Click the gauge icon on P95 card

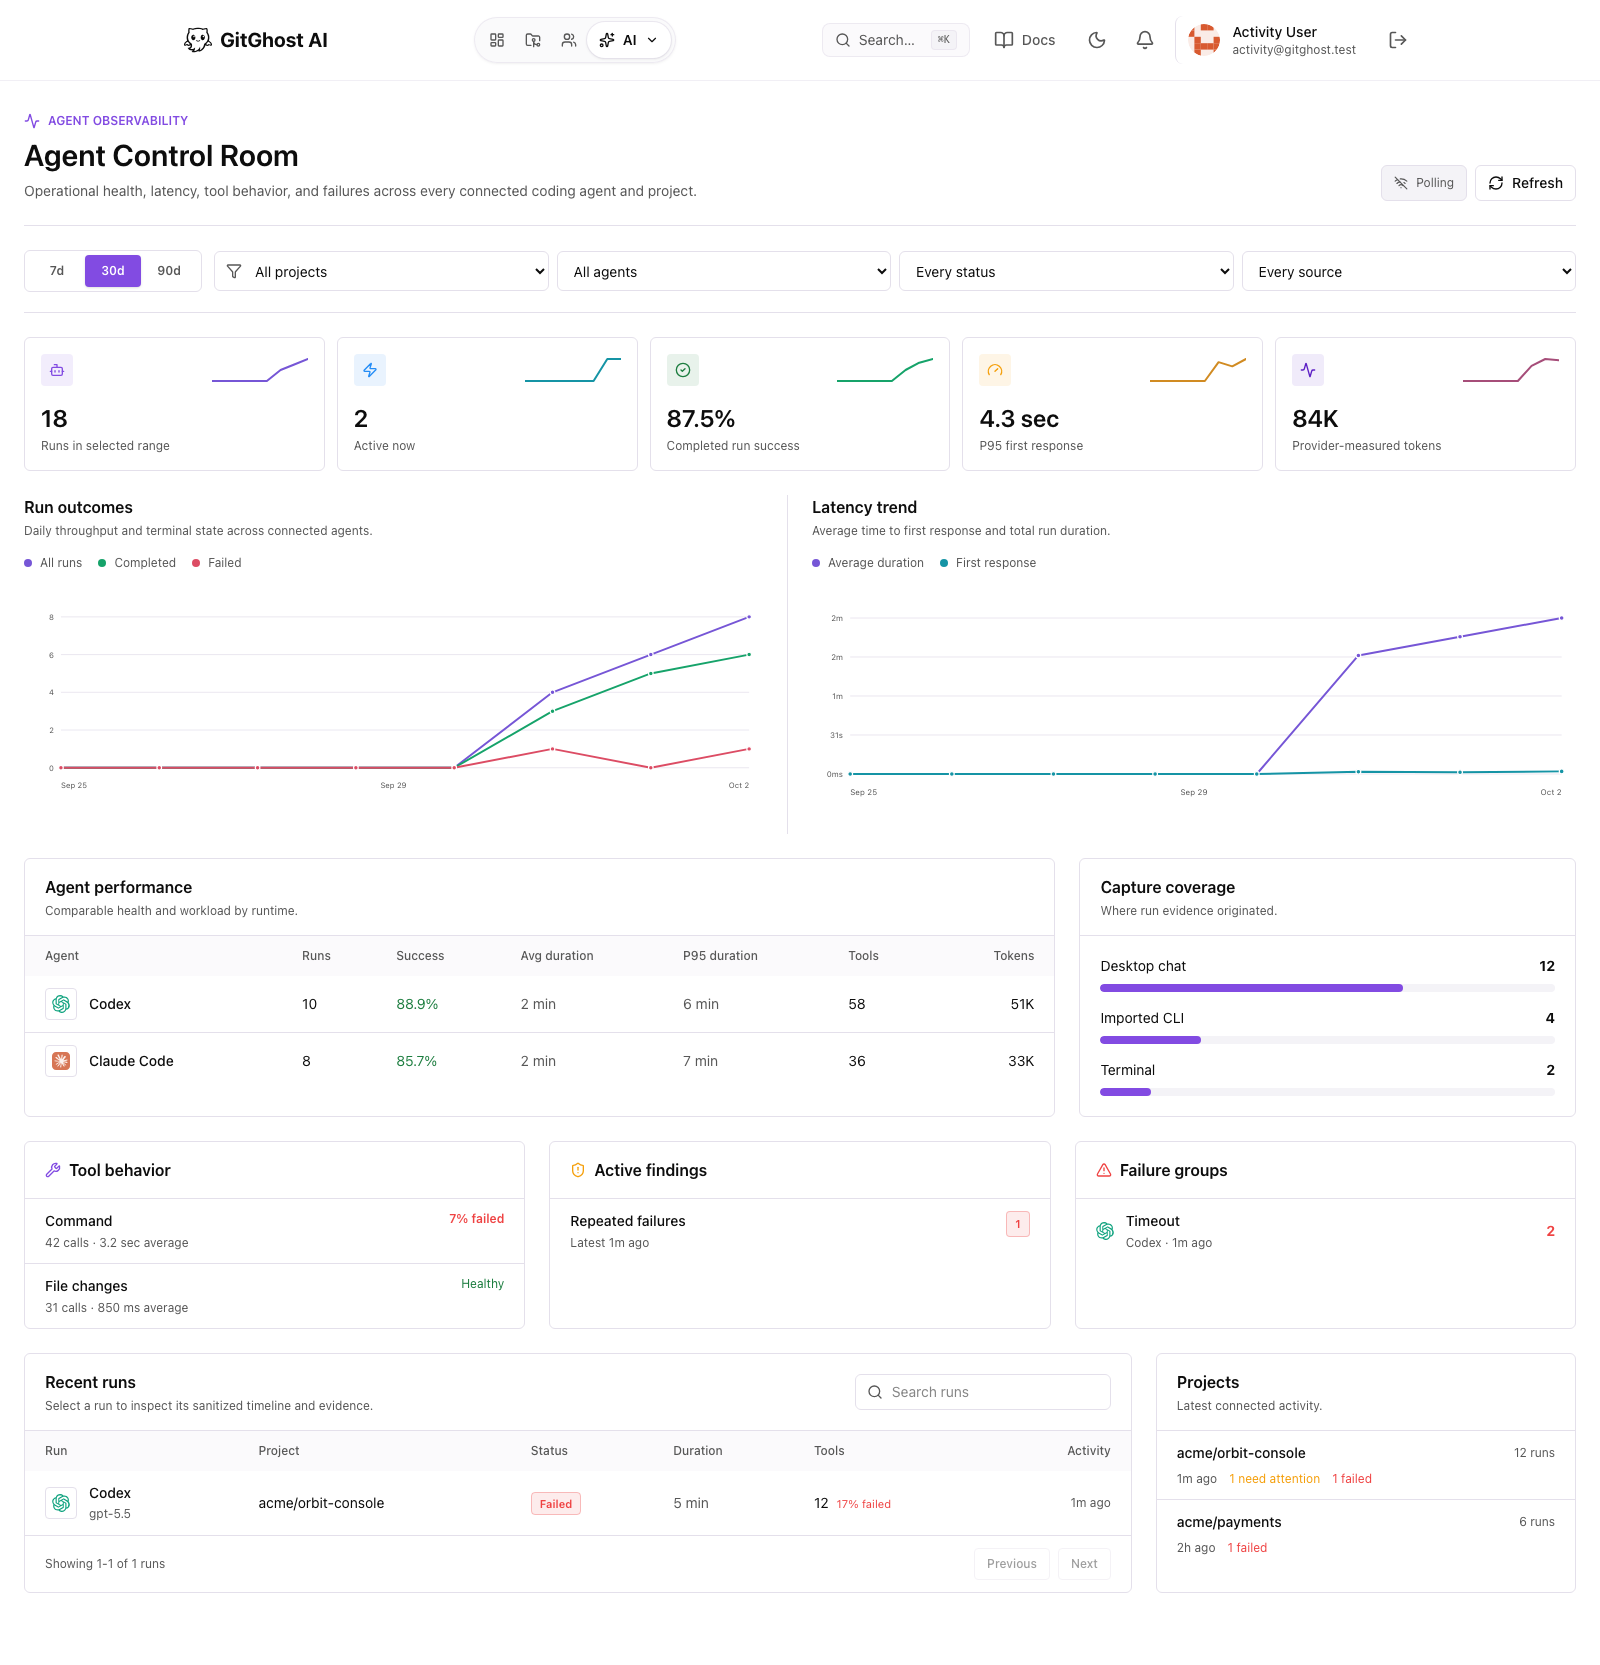[x=995, y=370]
